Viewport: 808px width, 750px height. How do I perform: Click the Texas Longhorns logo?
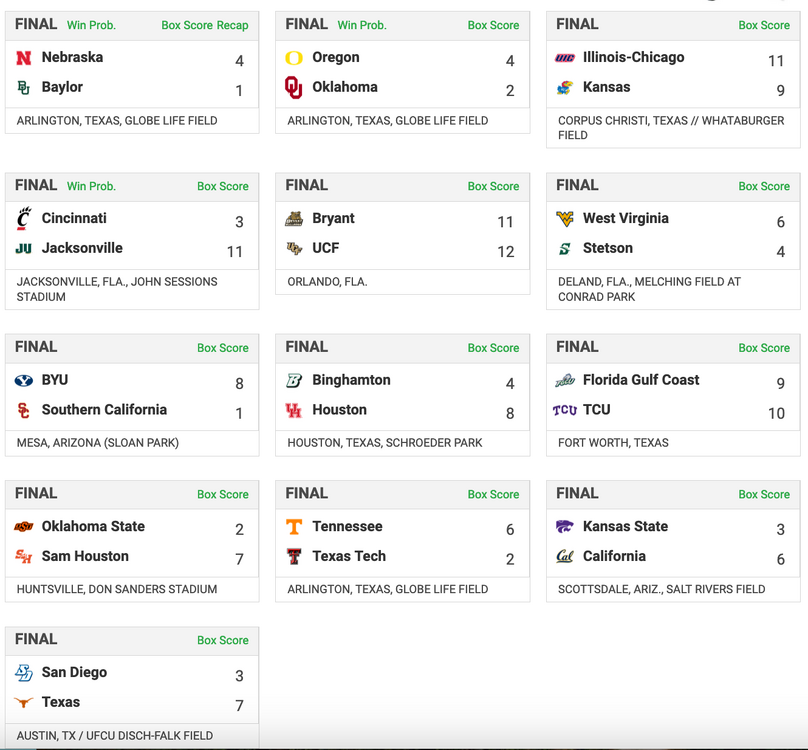coord(24,703)
